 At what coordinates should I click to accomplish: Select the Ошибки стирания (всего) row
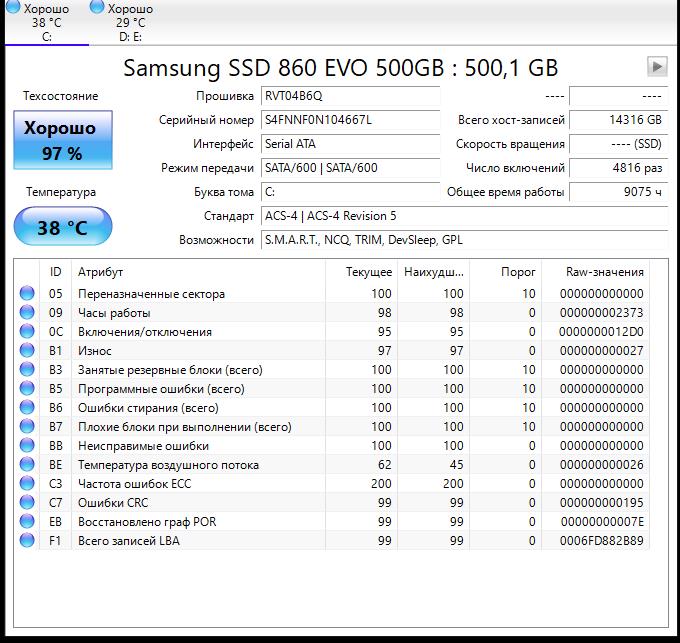click(332, 408)
